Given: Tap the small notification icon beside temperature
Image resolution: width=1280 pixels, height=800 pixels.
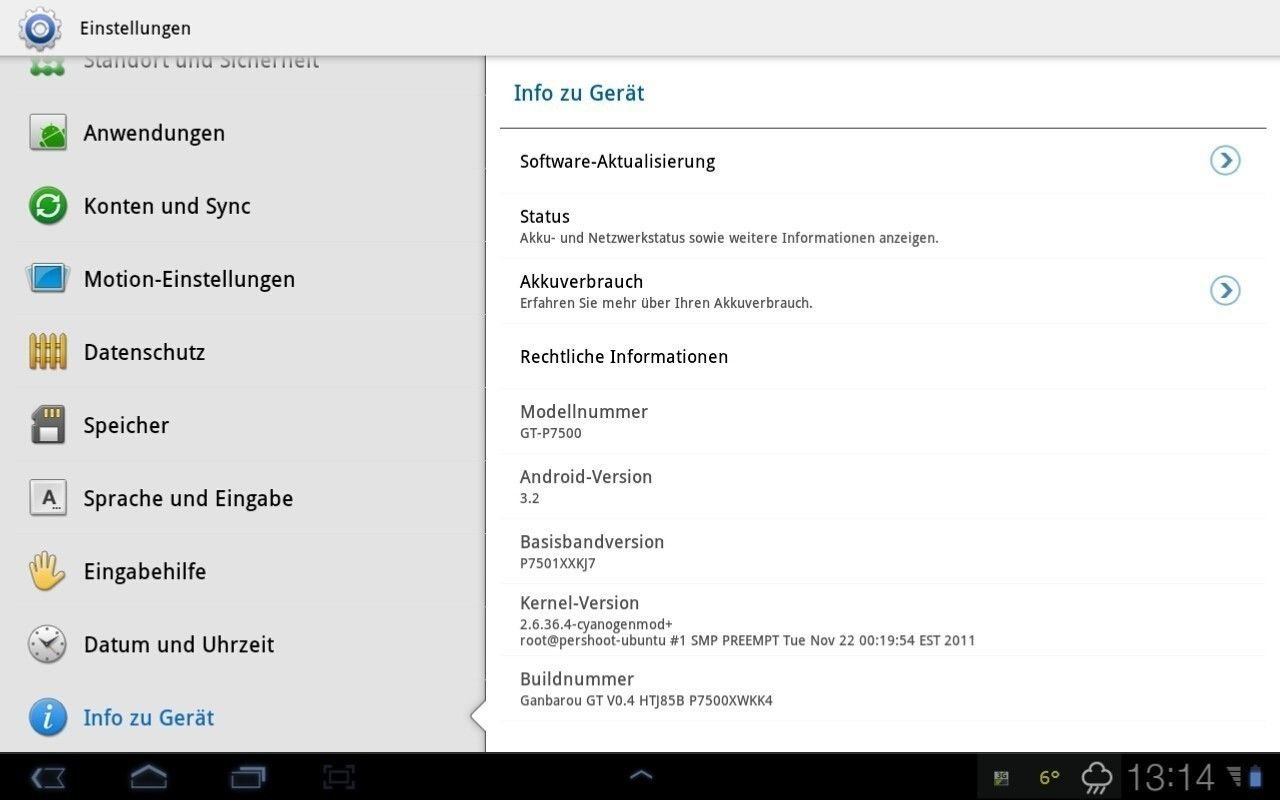Looking at the screenshot, I should 1001,777.
